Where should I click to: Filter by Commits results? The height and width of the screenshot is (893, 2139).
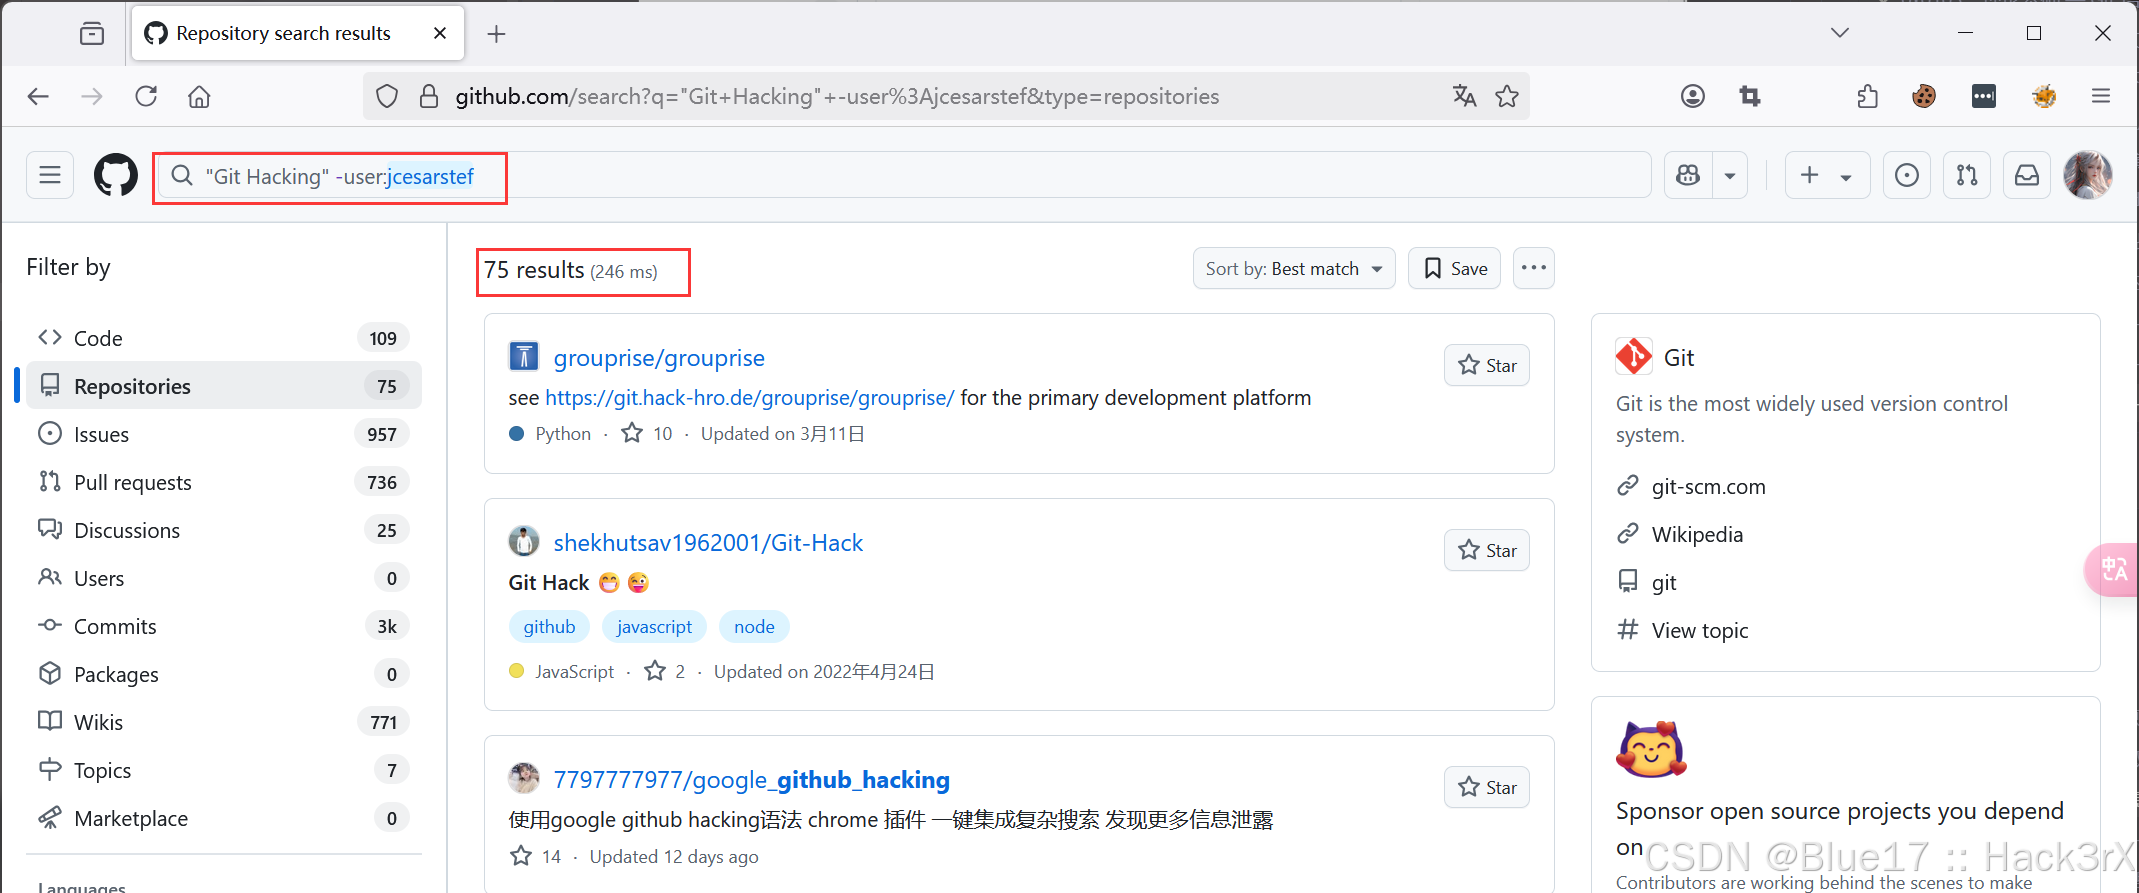tap(224, 626)
